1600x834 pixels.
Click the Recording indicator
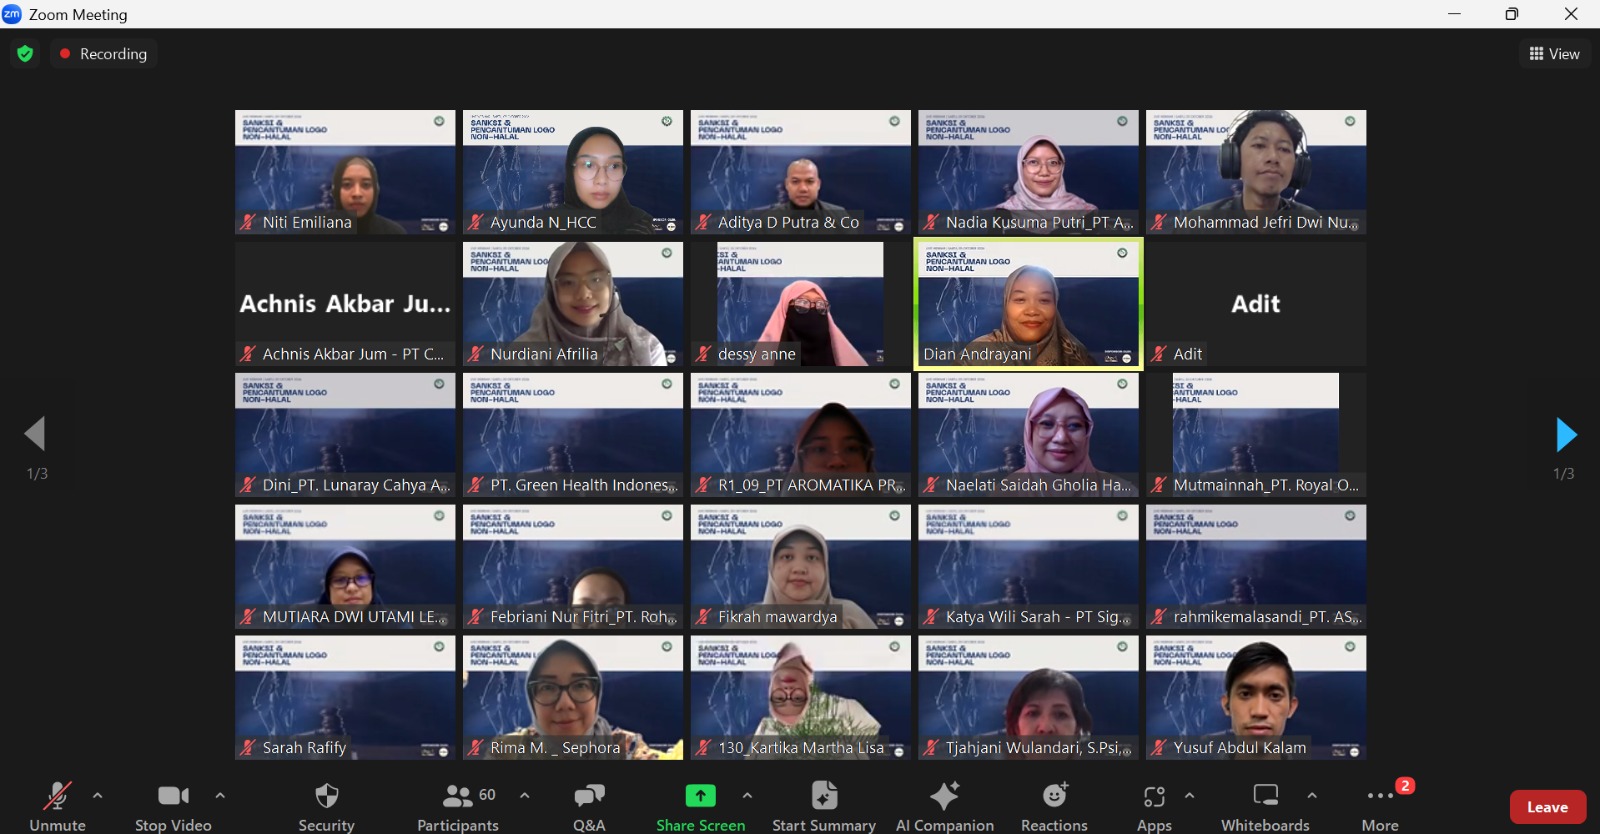click(x=103, y=54)
